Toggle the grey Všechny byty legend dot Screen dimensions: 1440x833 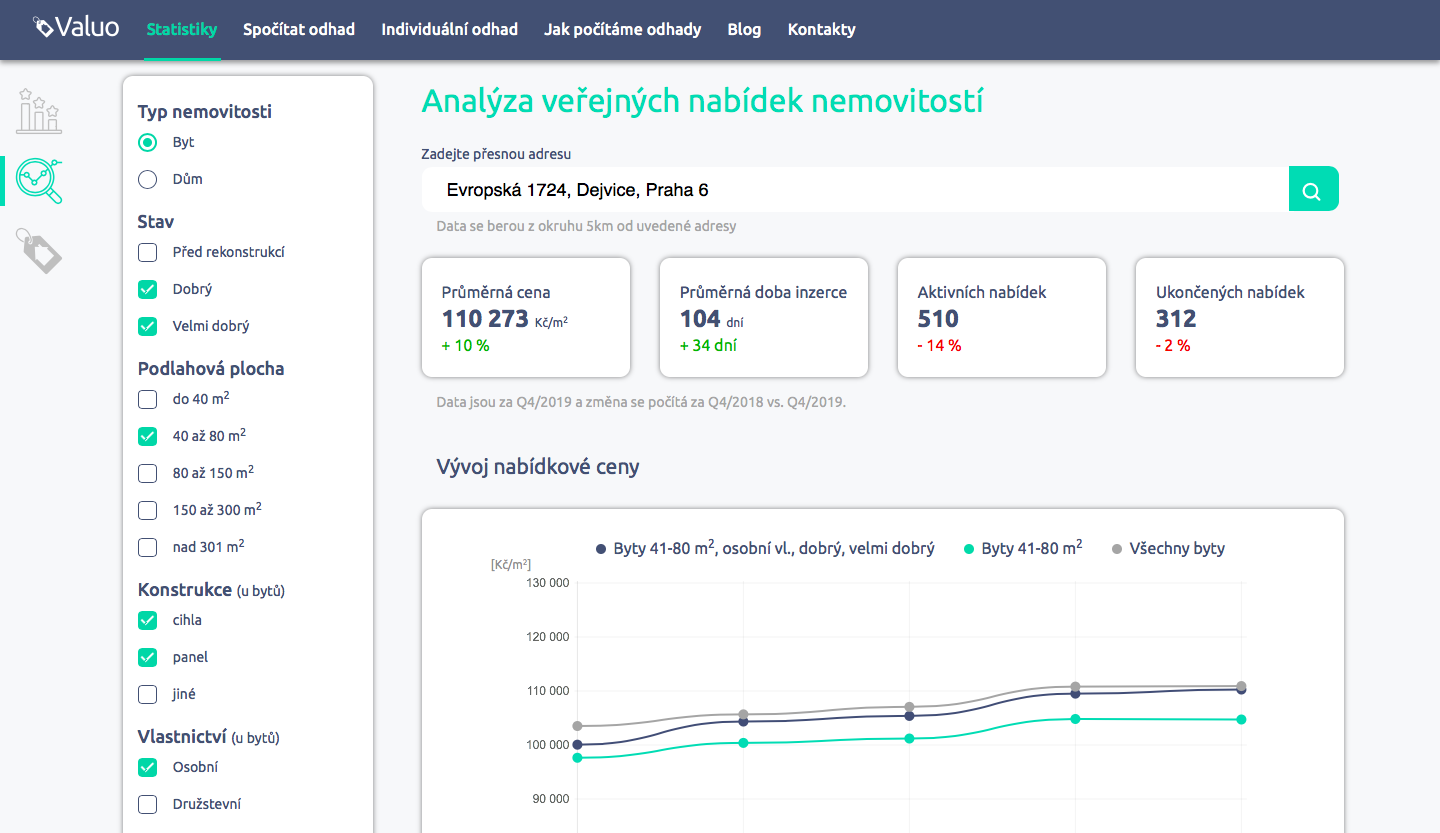(x=1117, y=549)
